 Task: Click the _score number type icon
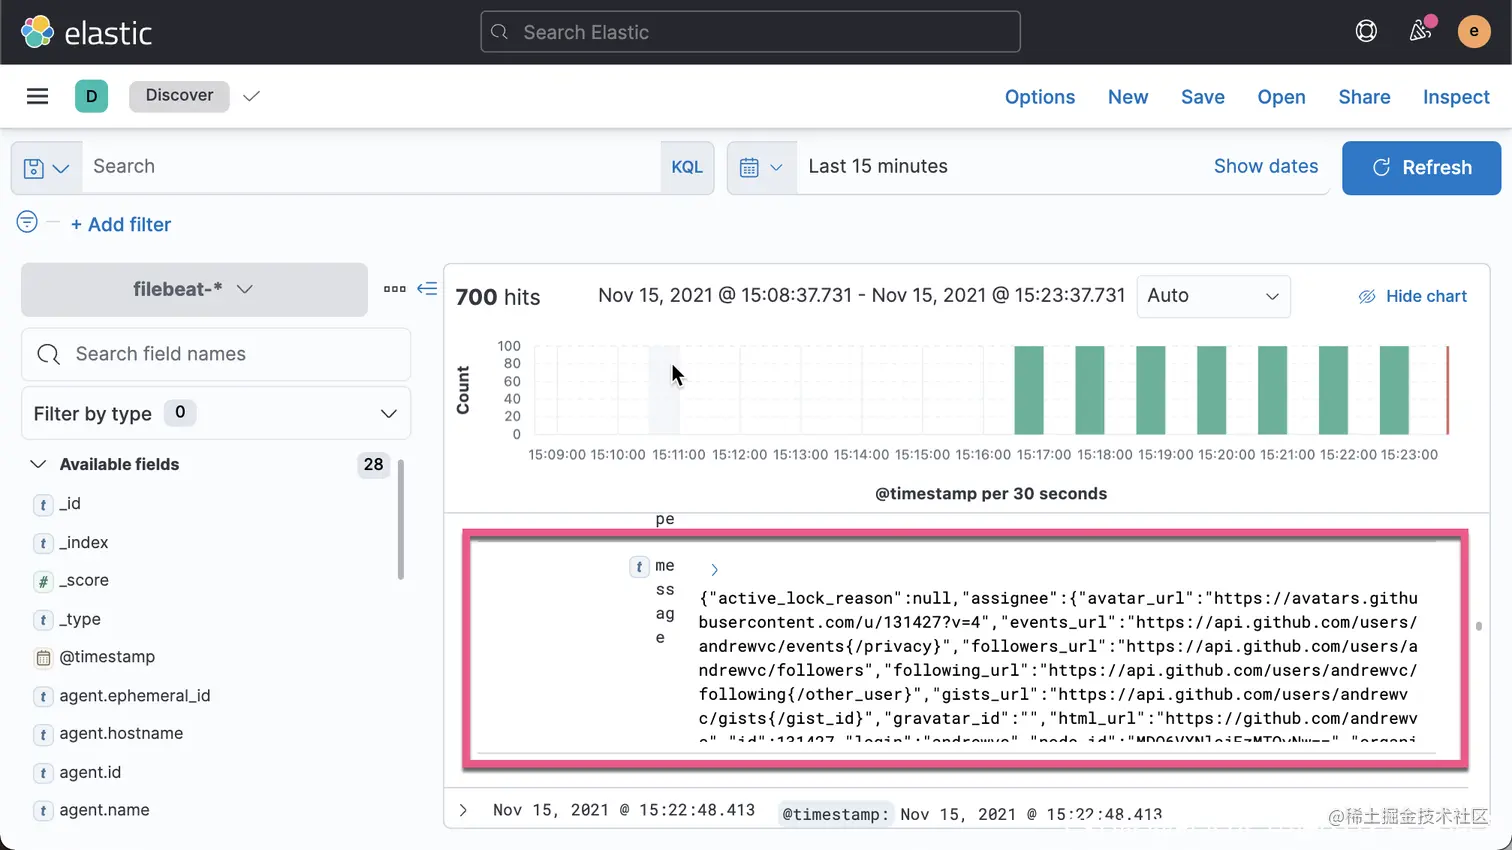43,581
